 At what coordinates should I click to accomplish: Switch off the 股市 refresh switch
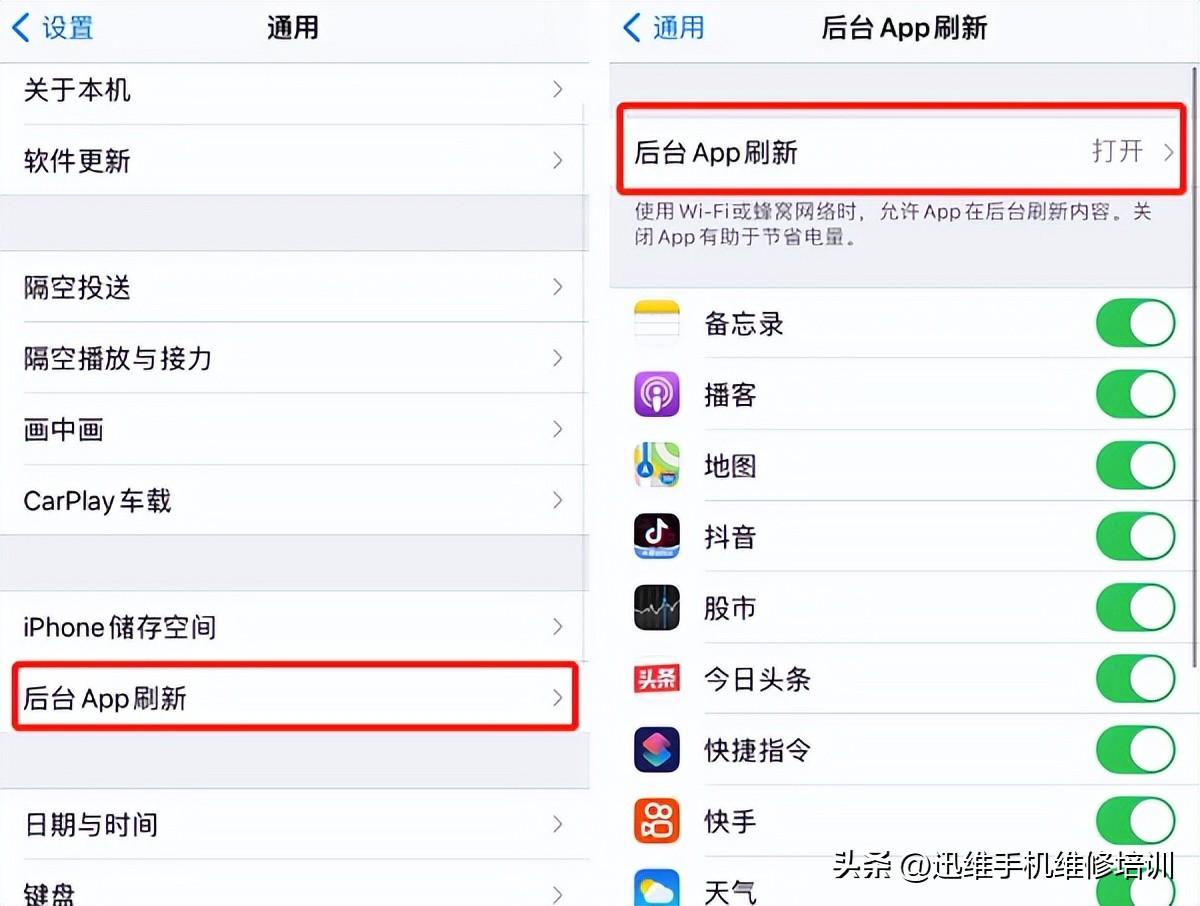[1135, 608]
